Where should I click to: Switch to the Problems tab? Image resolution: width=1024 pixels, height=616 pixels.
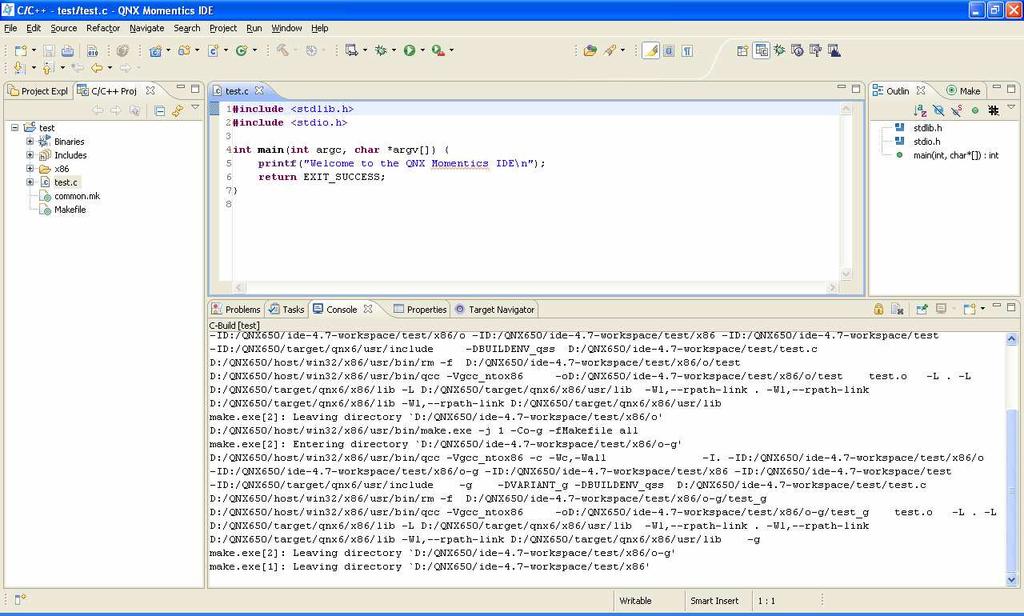click(x=236, y=309)
